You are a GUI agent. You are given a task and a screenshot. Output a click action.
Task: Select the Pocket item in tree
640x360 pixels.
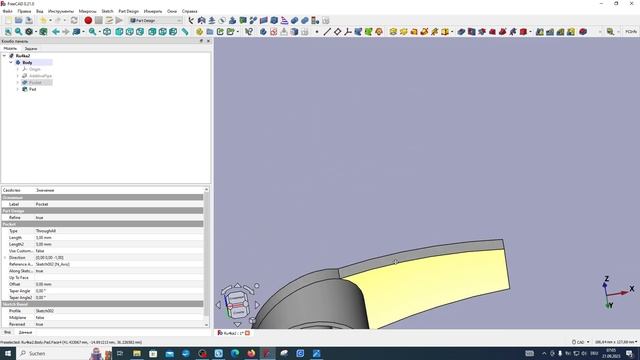pyautogui.click(x=35, y=82)
